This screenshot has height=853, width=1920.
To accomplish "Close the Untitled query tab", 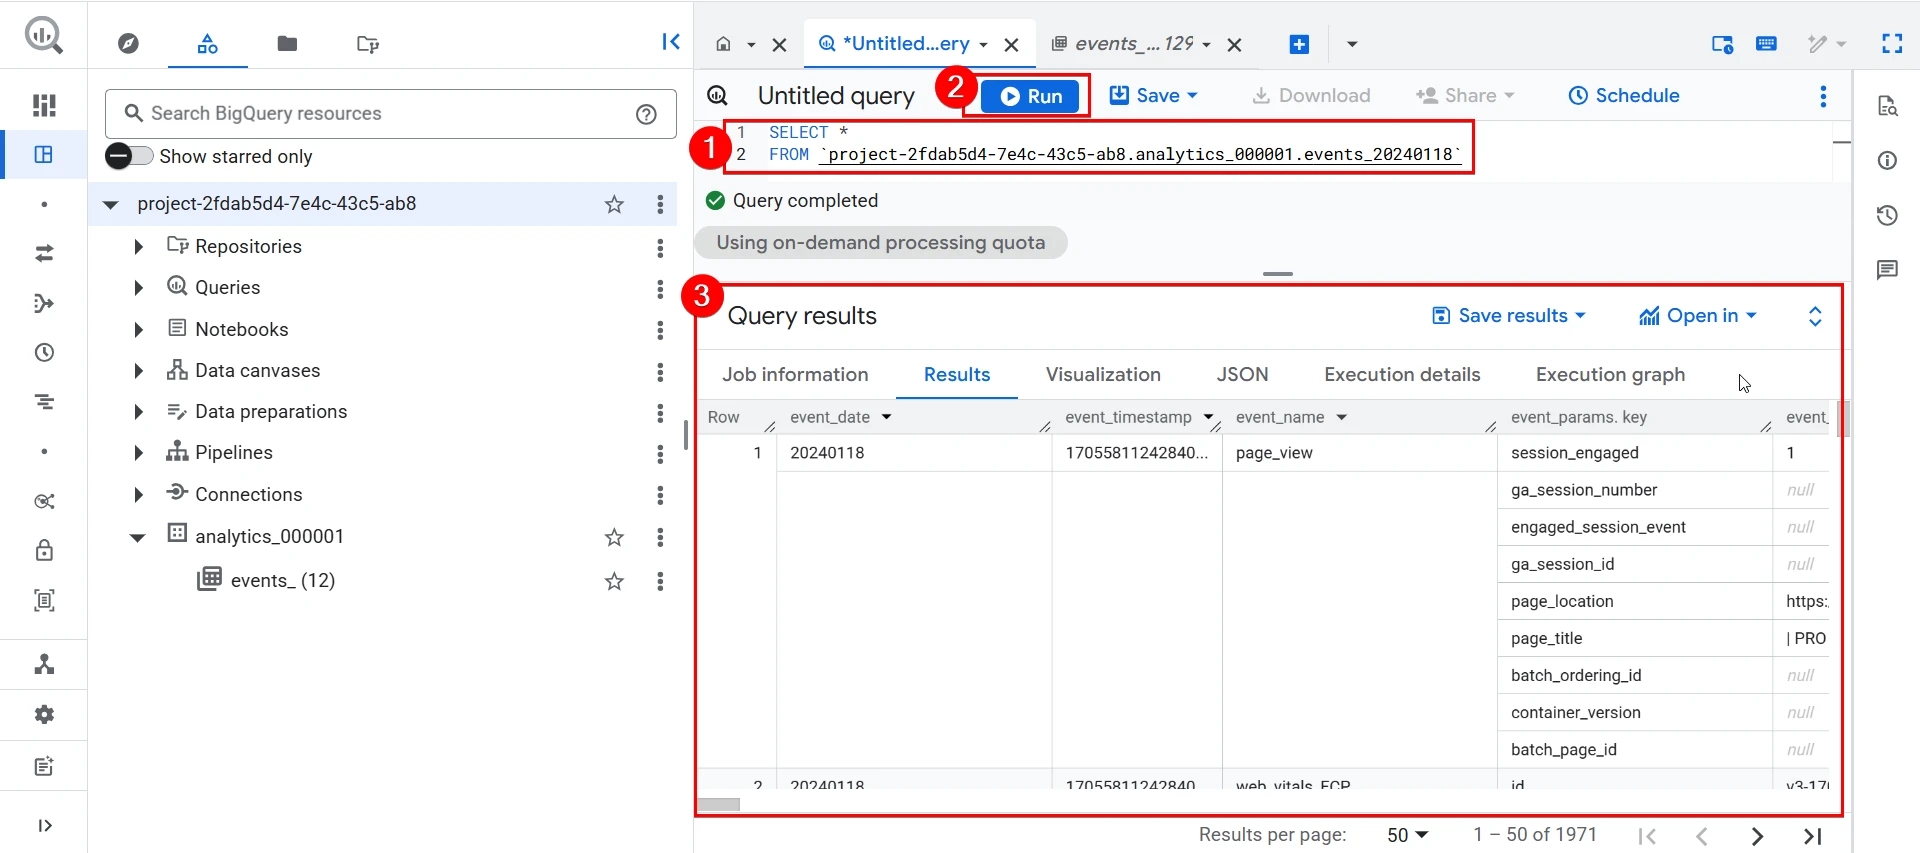I will (1011, 45).
